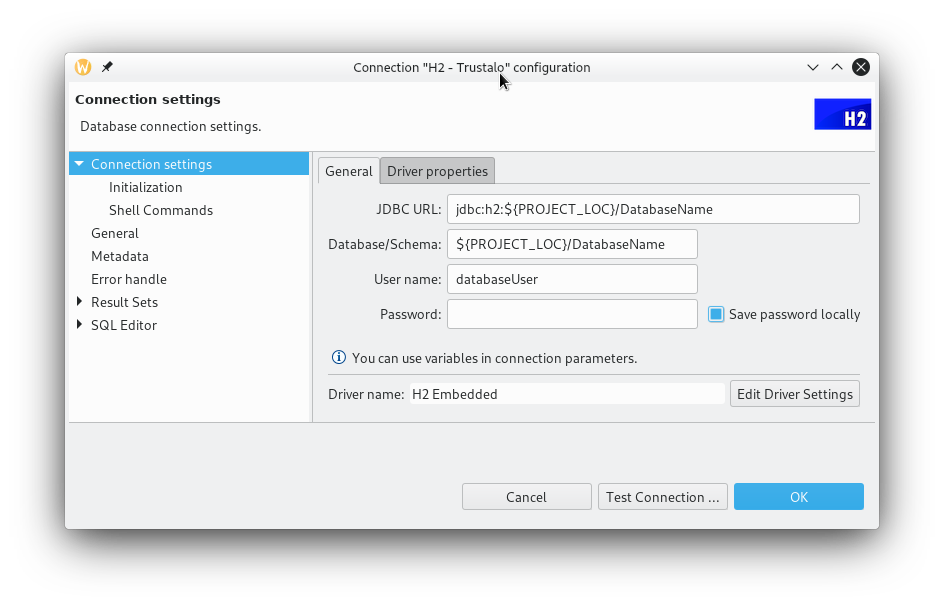Click the H2 database logo
The image size is (944, 606).
(x=842, y=113)
